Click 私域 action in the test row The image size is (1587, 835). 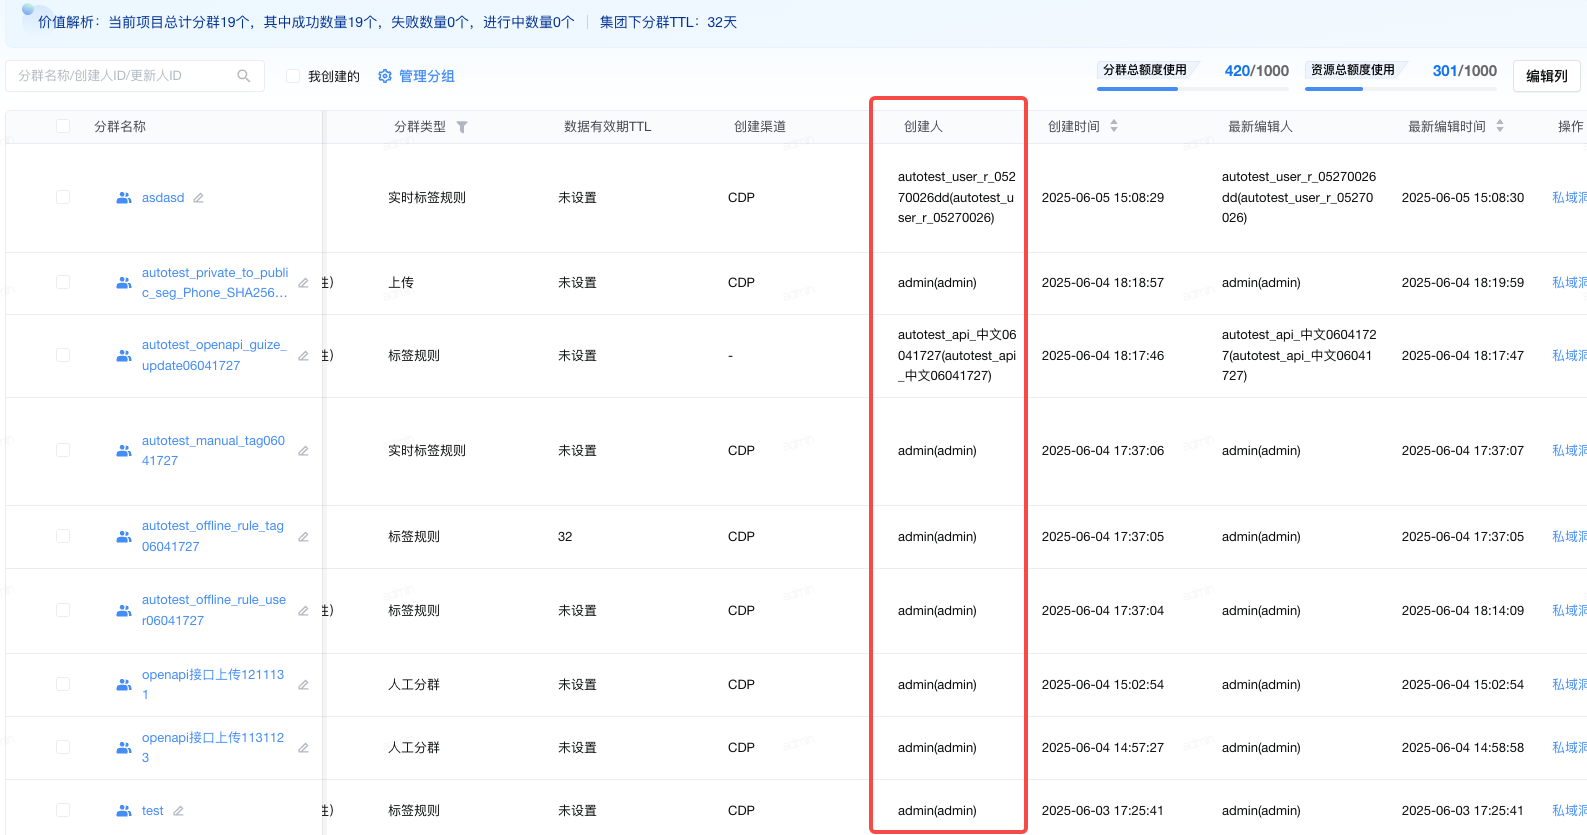(x=1569, y=811)
